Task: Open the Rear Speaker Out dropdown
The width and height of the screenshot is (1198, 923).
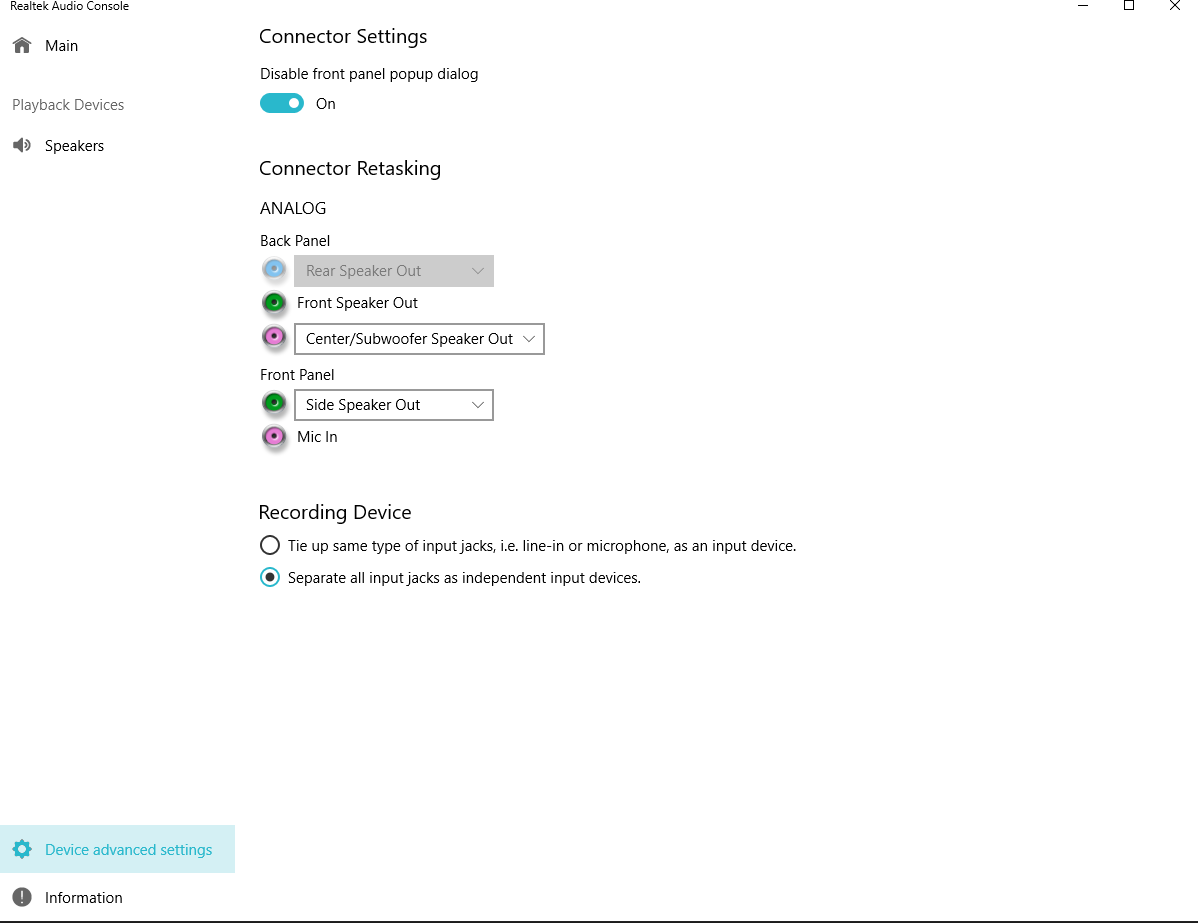Action: (x=394, y=271)
